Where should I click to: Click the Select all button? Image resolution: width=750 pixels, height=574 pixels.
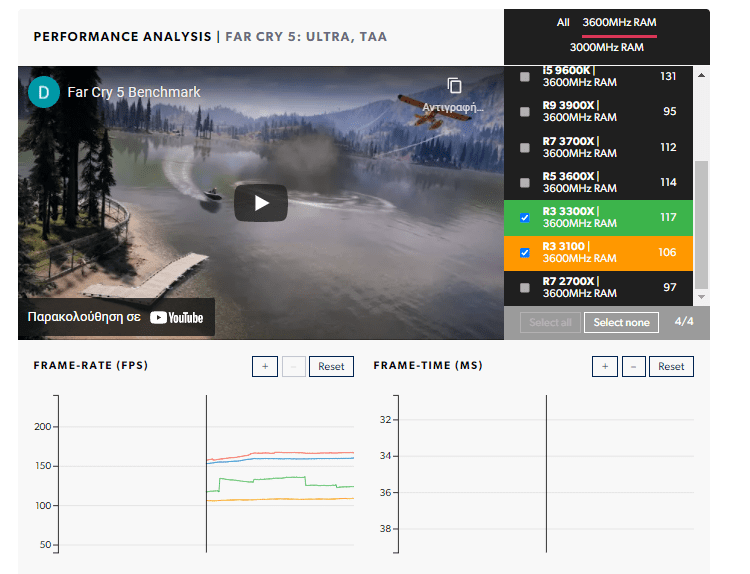pos(550,322)
